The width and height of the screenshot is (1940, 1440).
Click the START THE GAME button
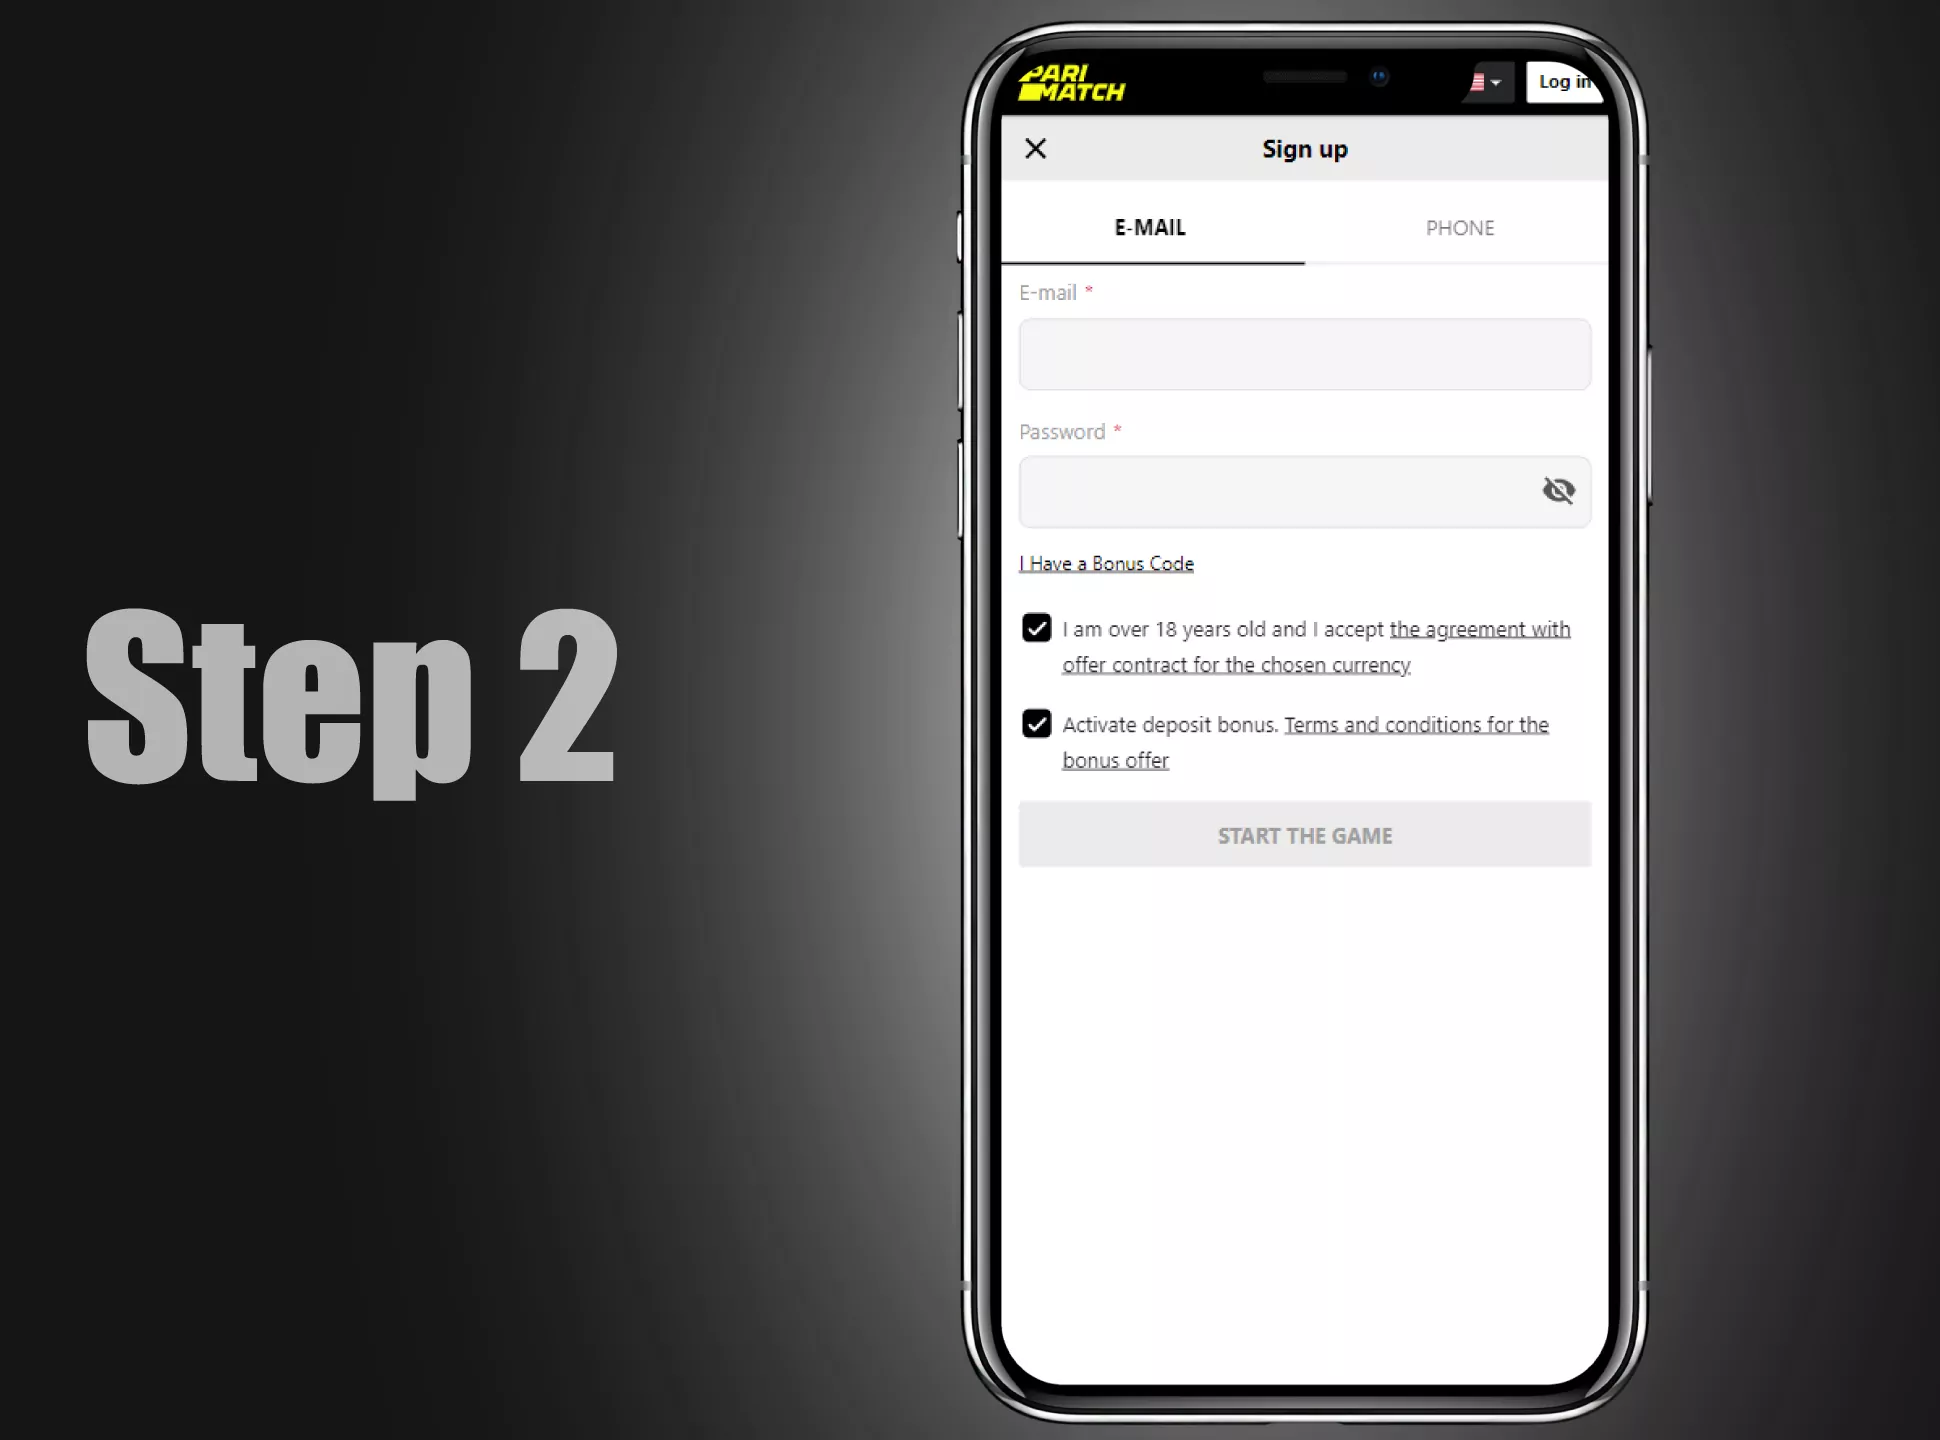pos(1305,835)
